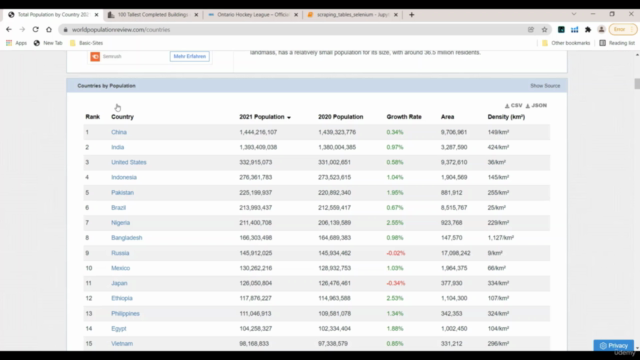Sort by the Rank column header

(x=93, y=117)
